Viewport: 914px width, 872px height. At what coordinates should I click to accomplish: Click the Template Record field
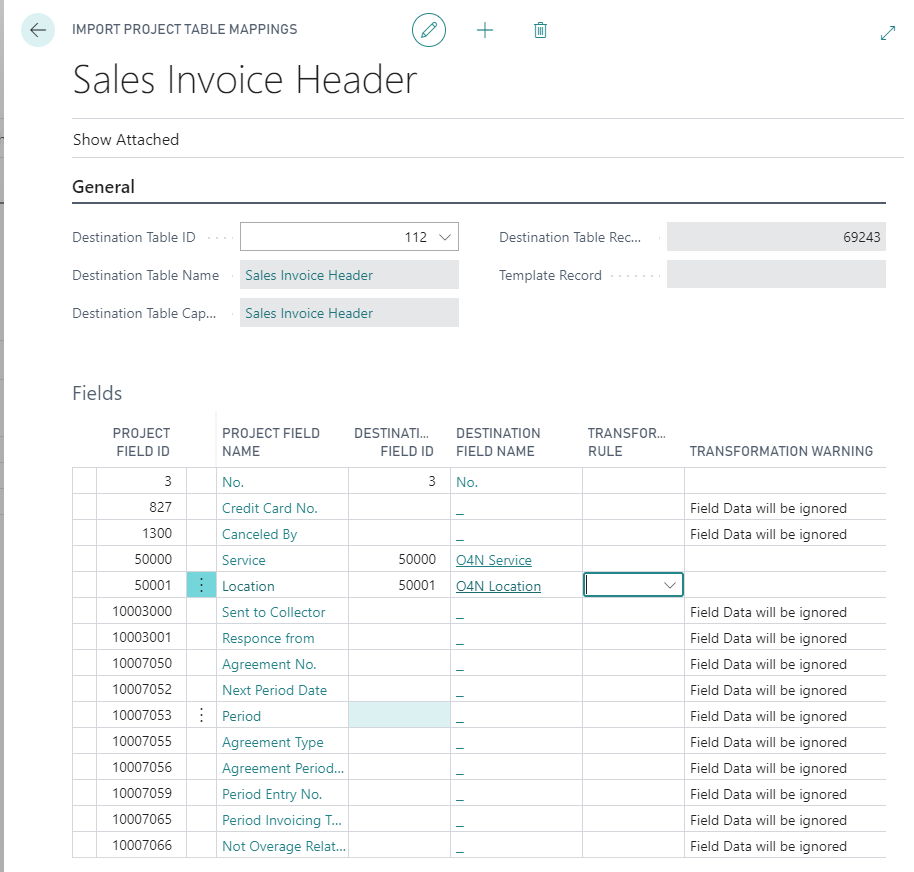(x=775, y=275)
